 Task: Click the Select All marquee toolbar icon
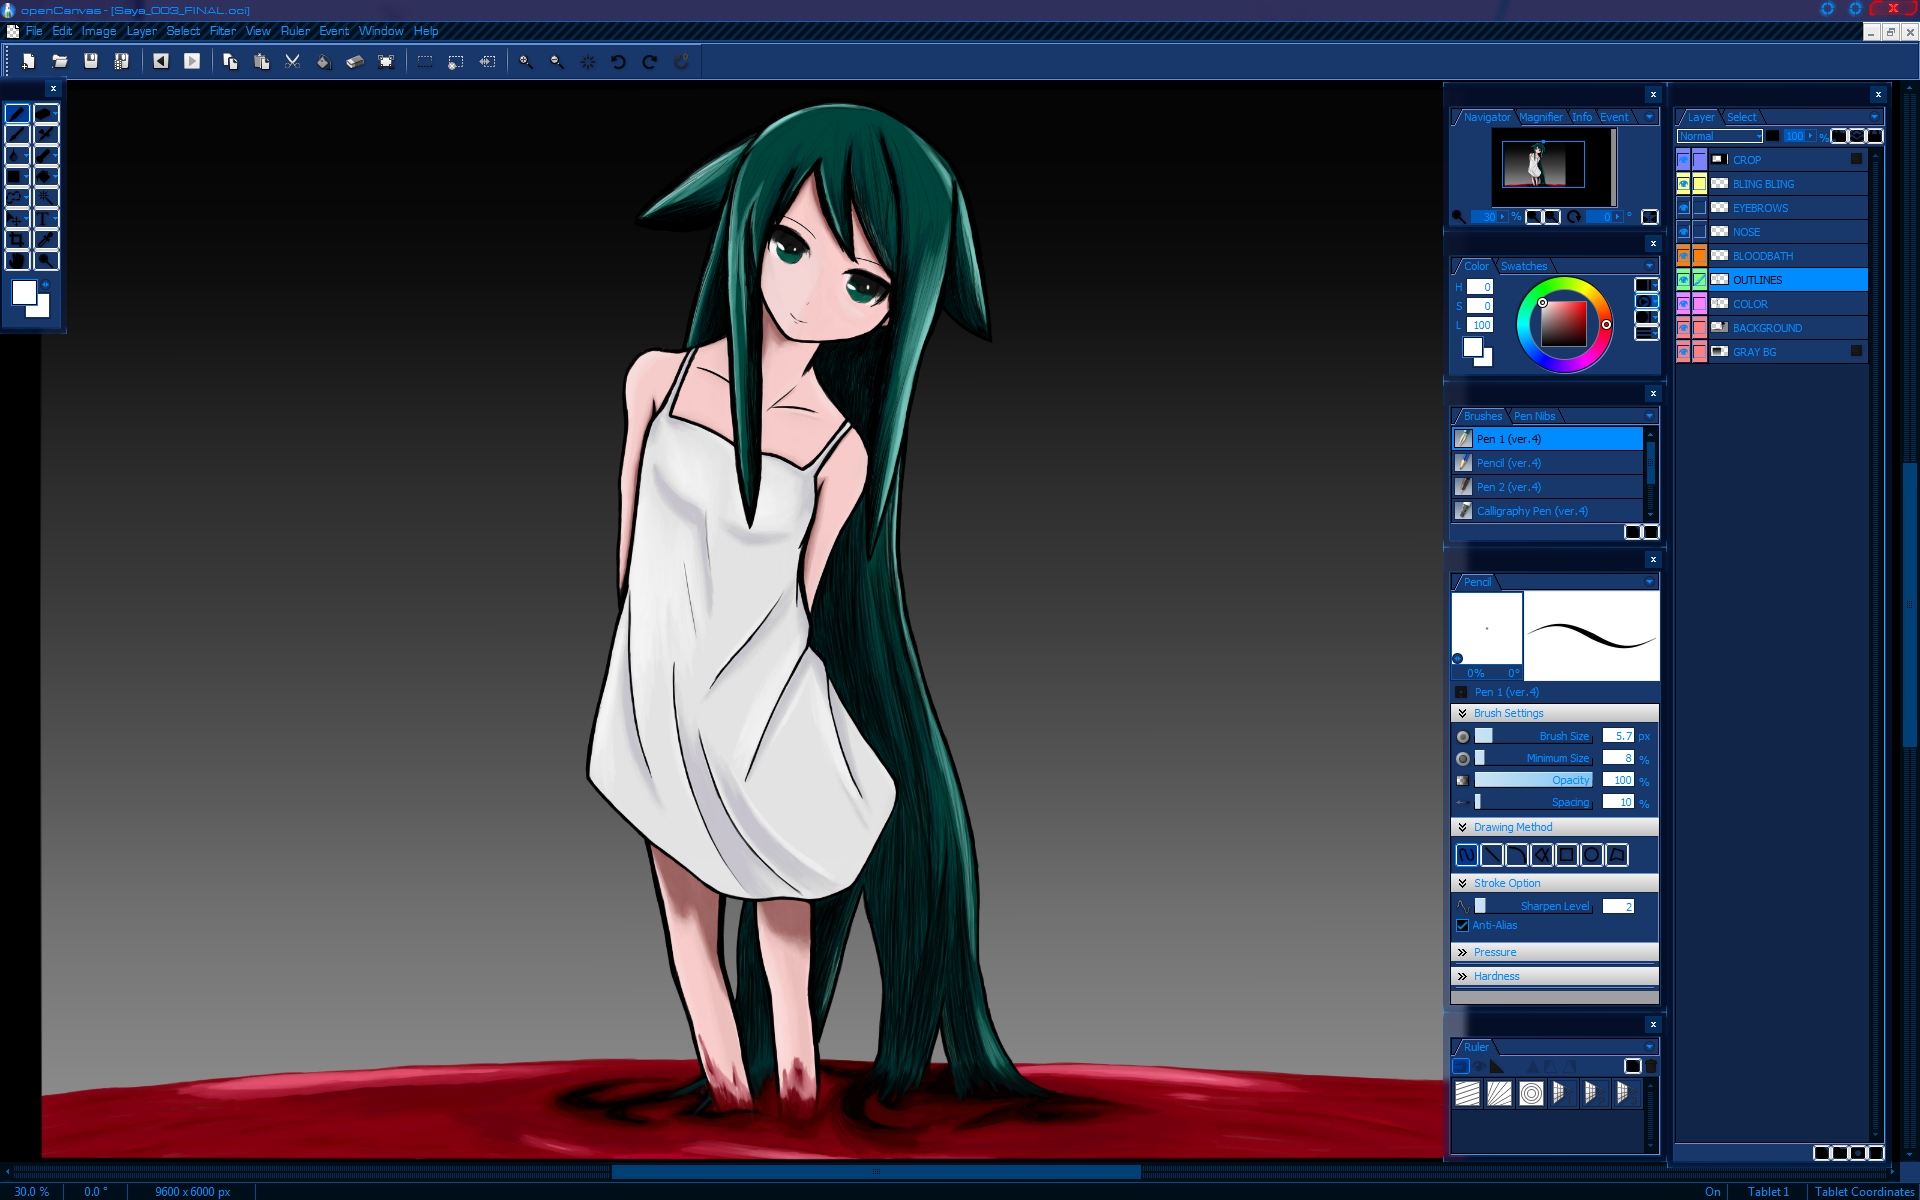click(425, 61)
